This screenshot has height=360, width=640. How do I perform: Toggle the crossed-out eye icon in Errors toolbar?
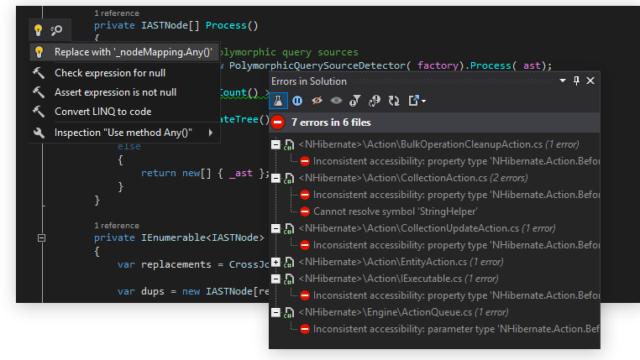point(317,100)
